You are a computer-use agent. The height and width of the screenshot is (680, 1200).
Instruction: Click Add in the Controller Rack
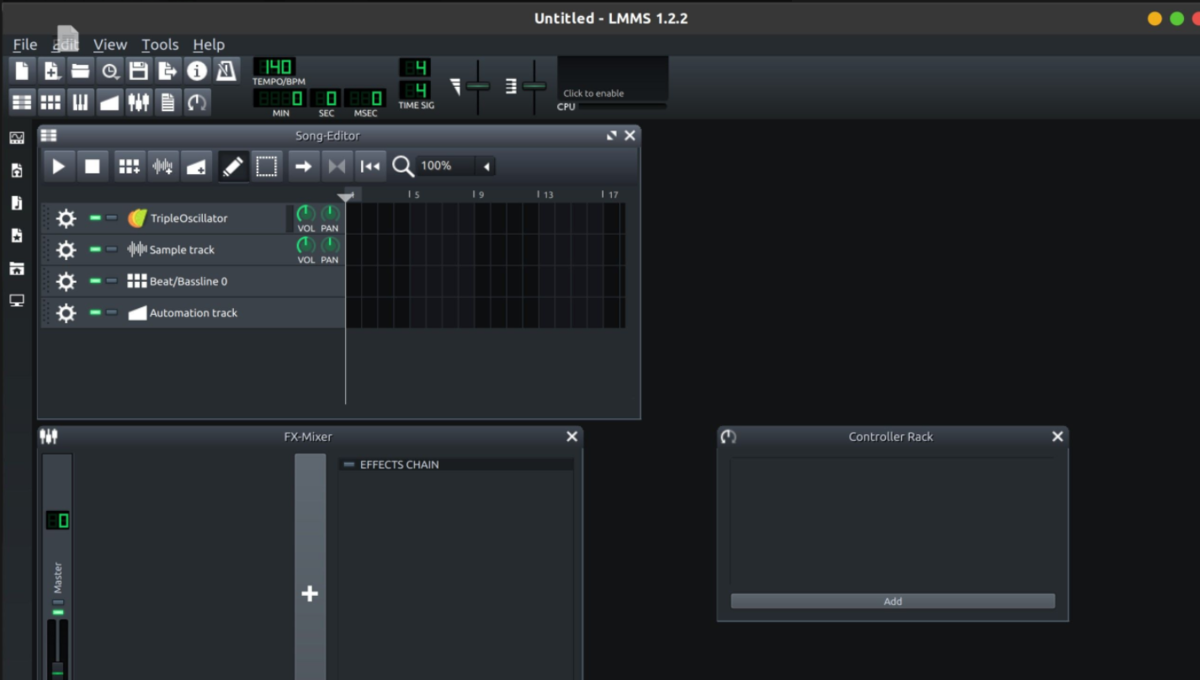pos(892,601)
